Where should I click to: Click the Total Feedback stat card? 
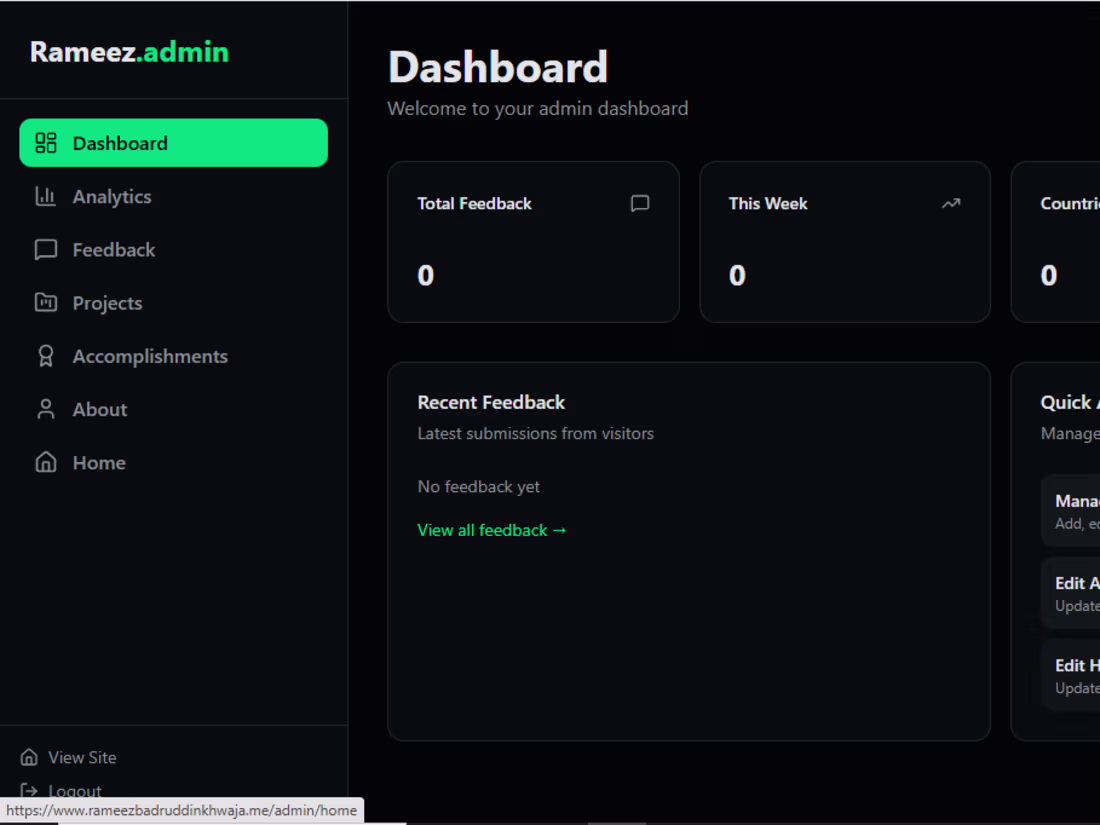pyautogui.click(x=533, y=242)
